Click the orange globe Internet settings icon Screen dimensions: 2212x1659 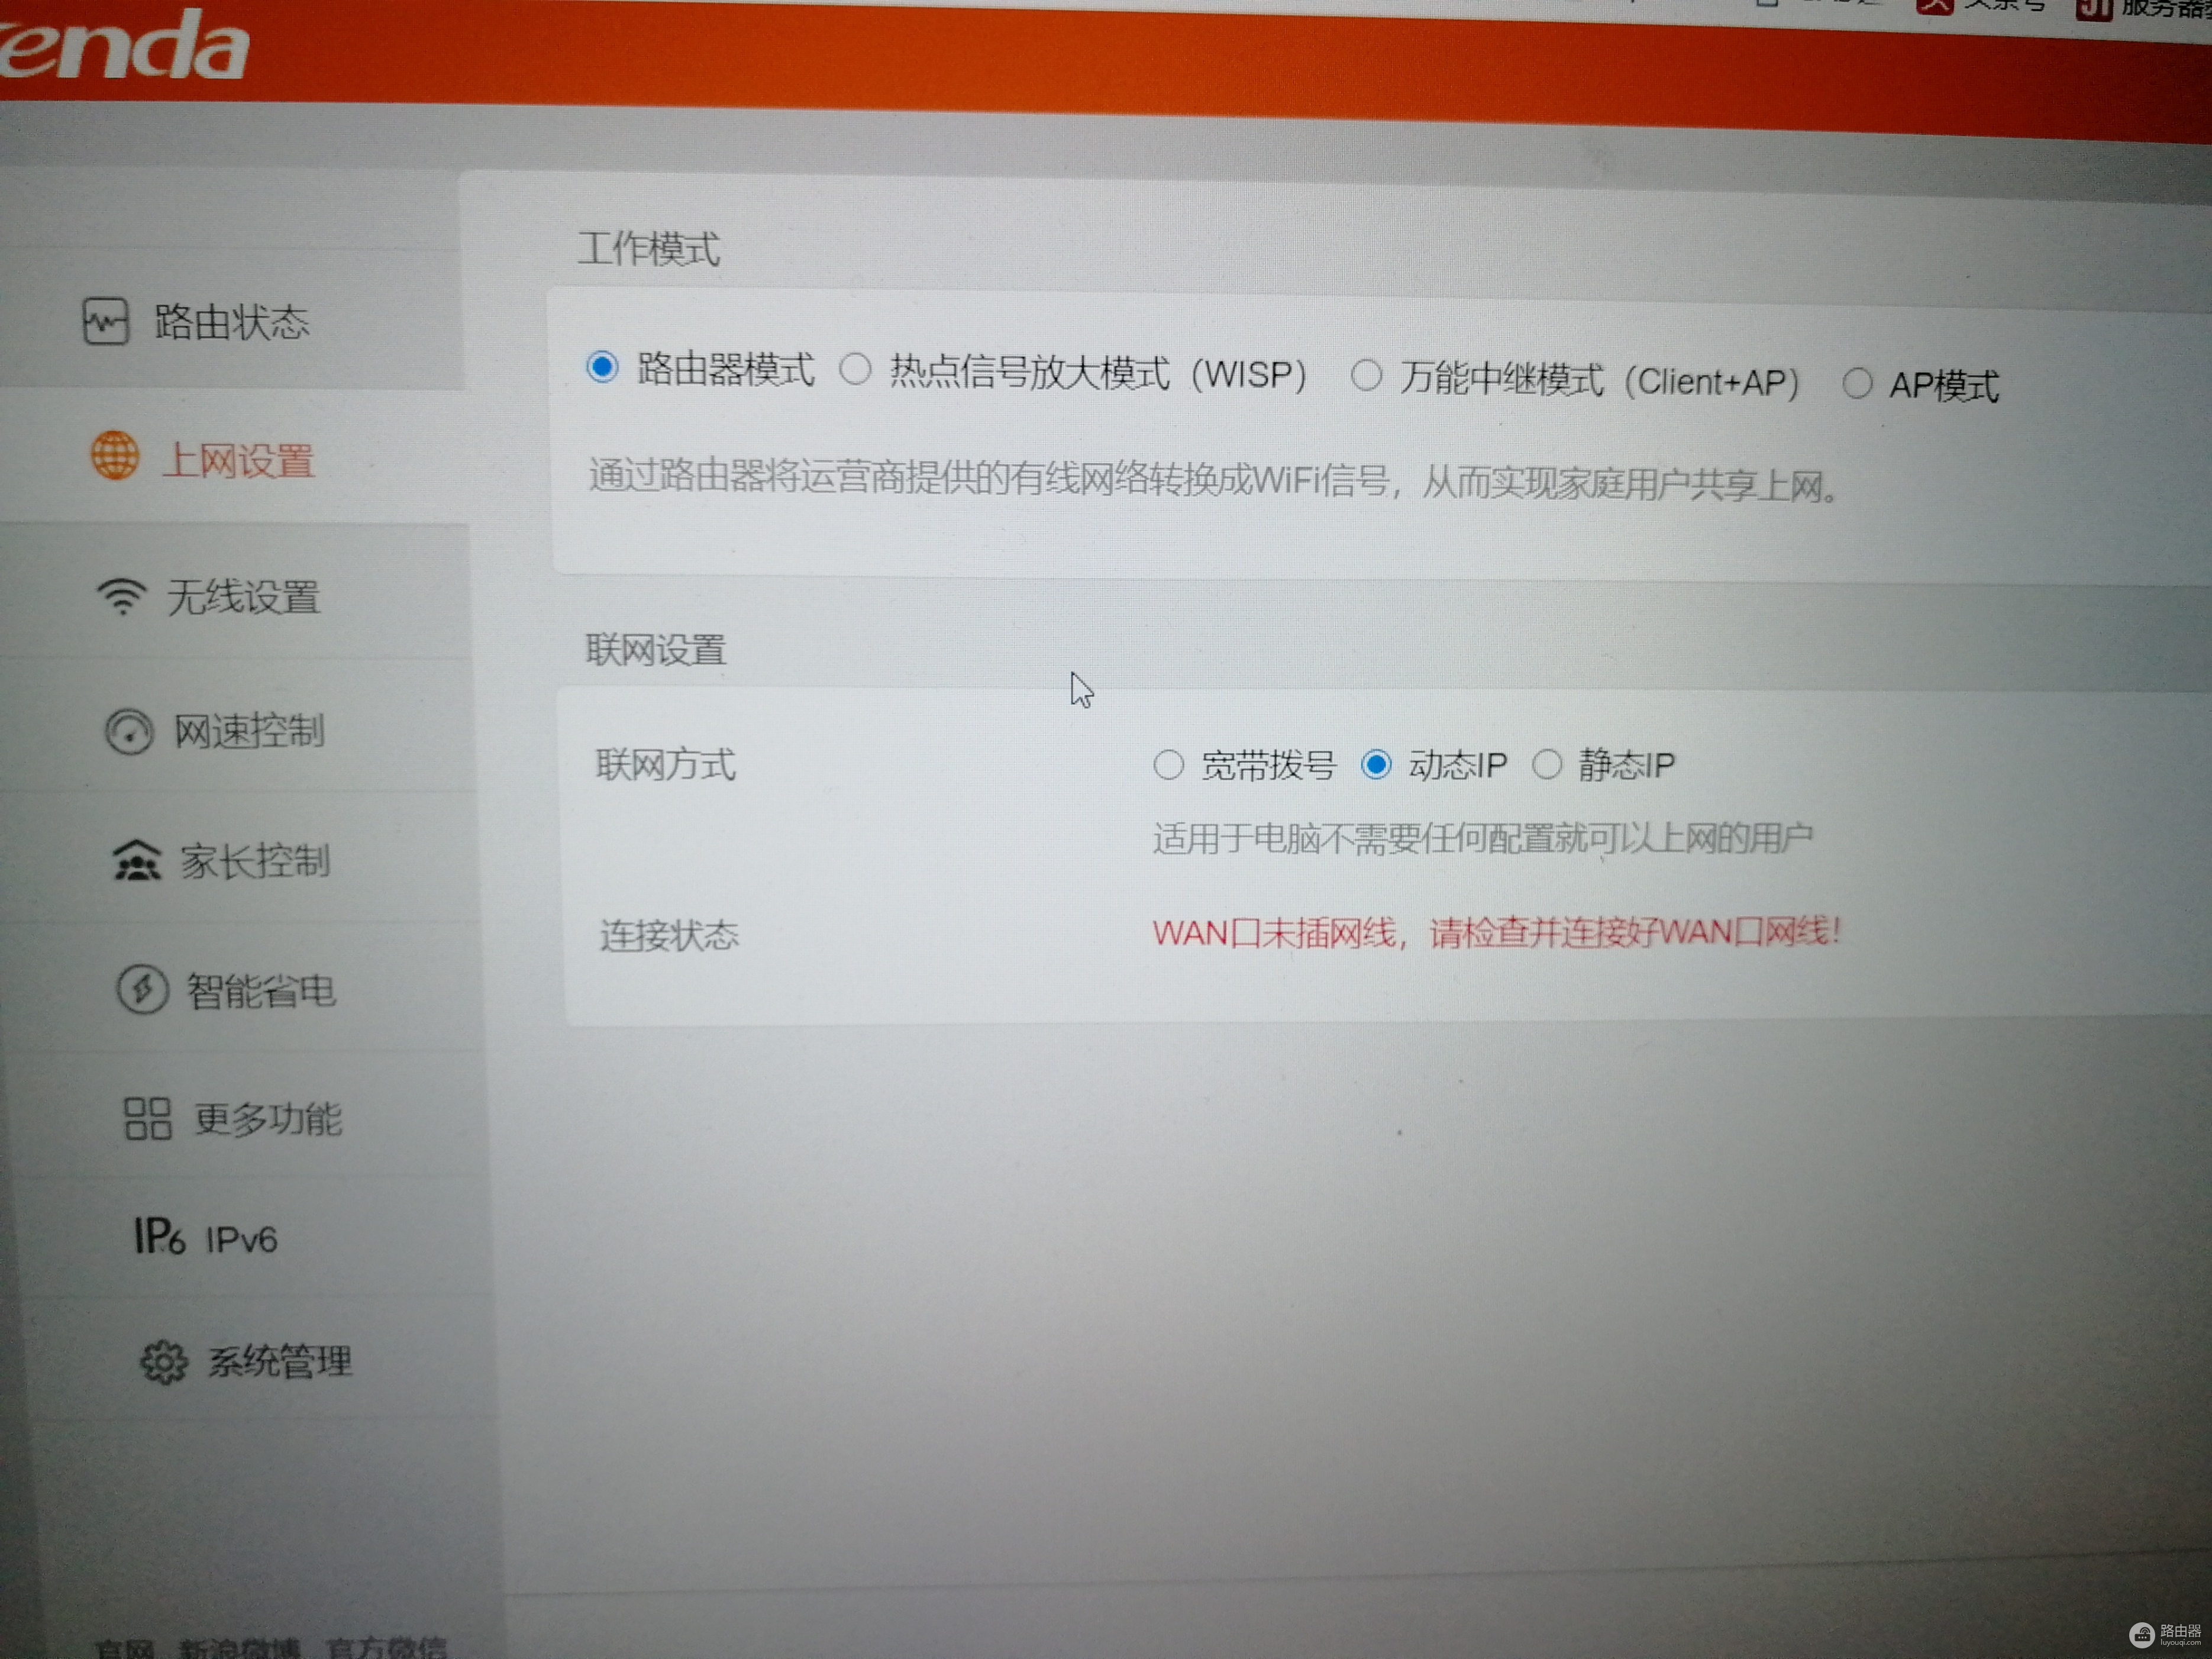[x=116, y=456]
